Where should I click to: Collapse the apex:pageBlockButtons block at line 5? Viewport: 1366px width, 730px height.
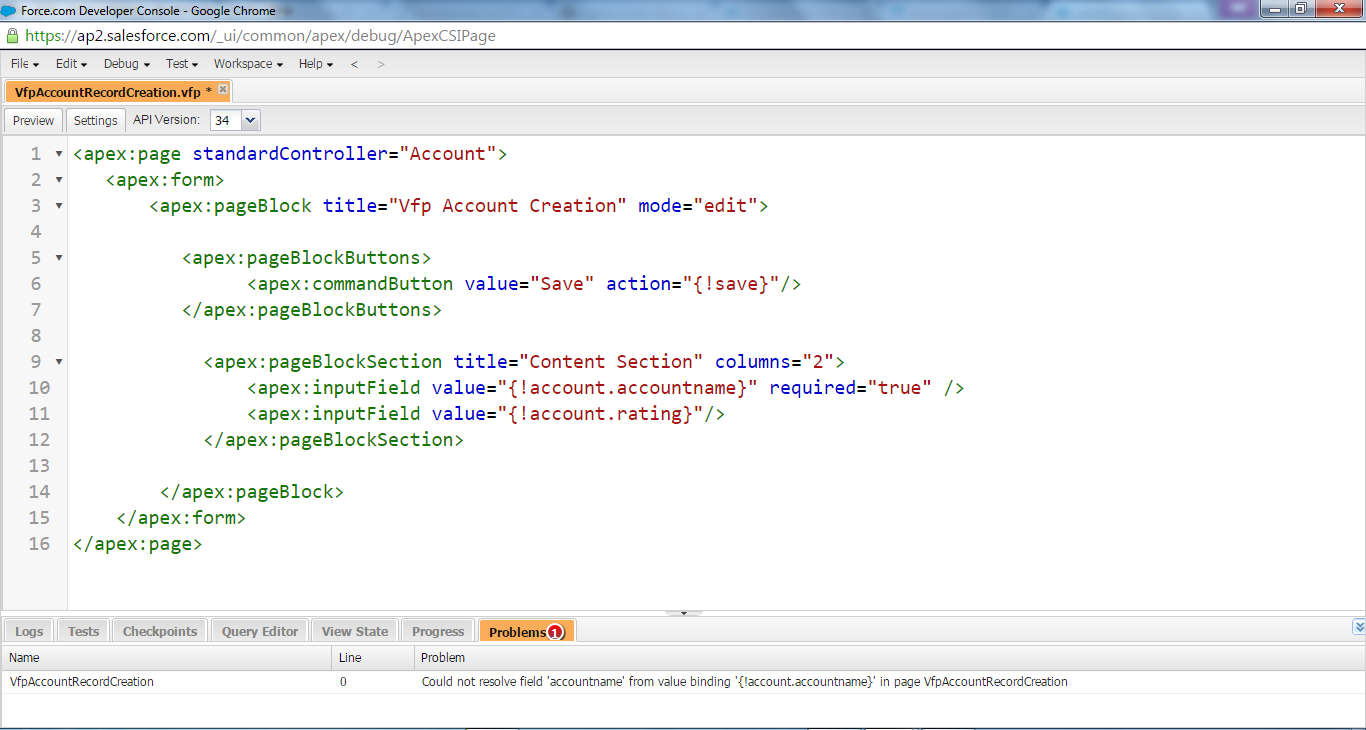(58, 258)
